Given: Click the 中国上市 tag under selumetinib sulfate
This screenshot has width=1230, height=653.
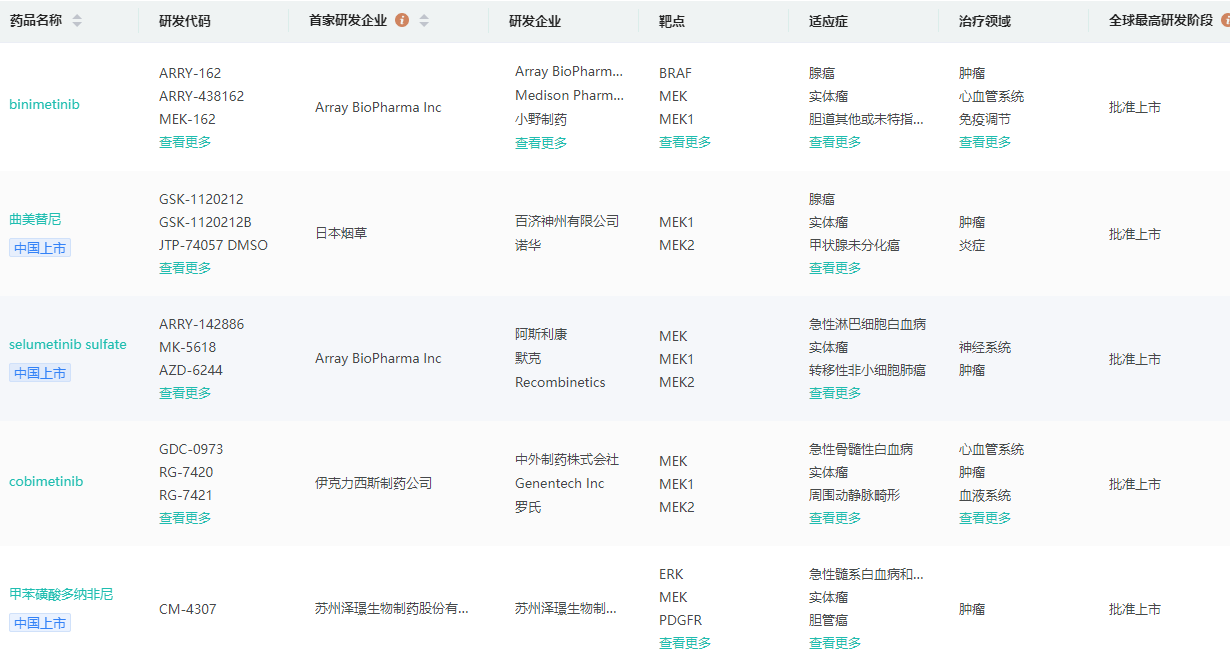Looking at the screenshot, I should point(40,373).
